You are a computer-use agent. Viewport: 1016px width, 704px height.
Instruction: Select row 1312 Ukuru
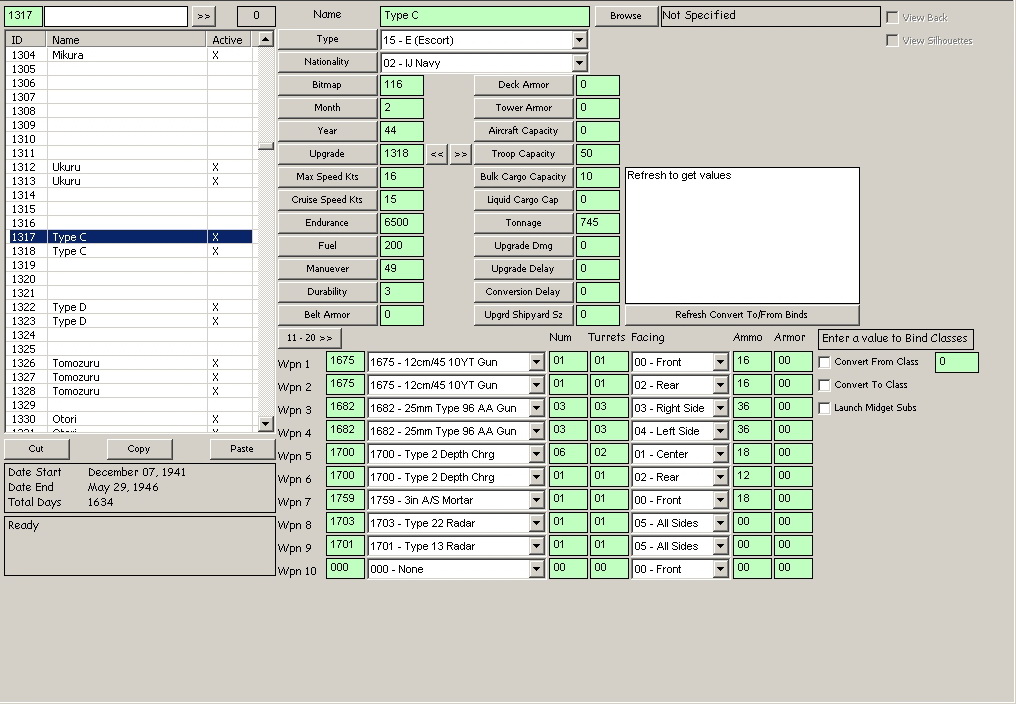(x=130, y=167)
